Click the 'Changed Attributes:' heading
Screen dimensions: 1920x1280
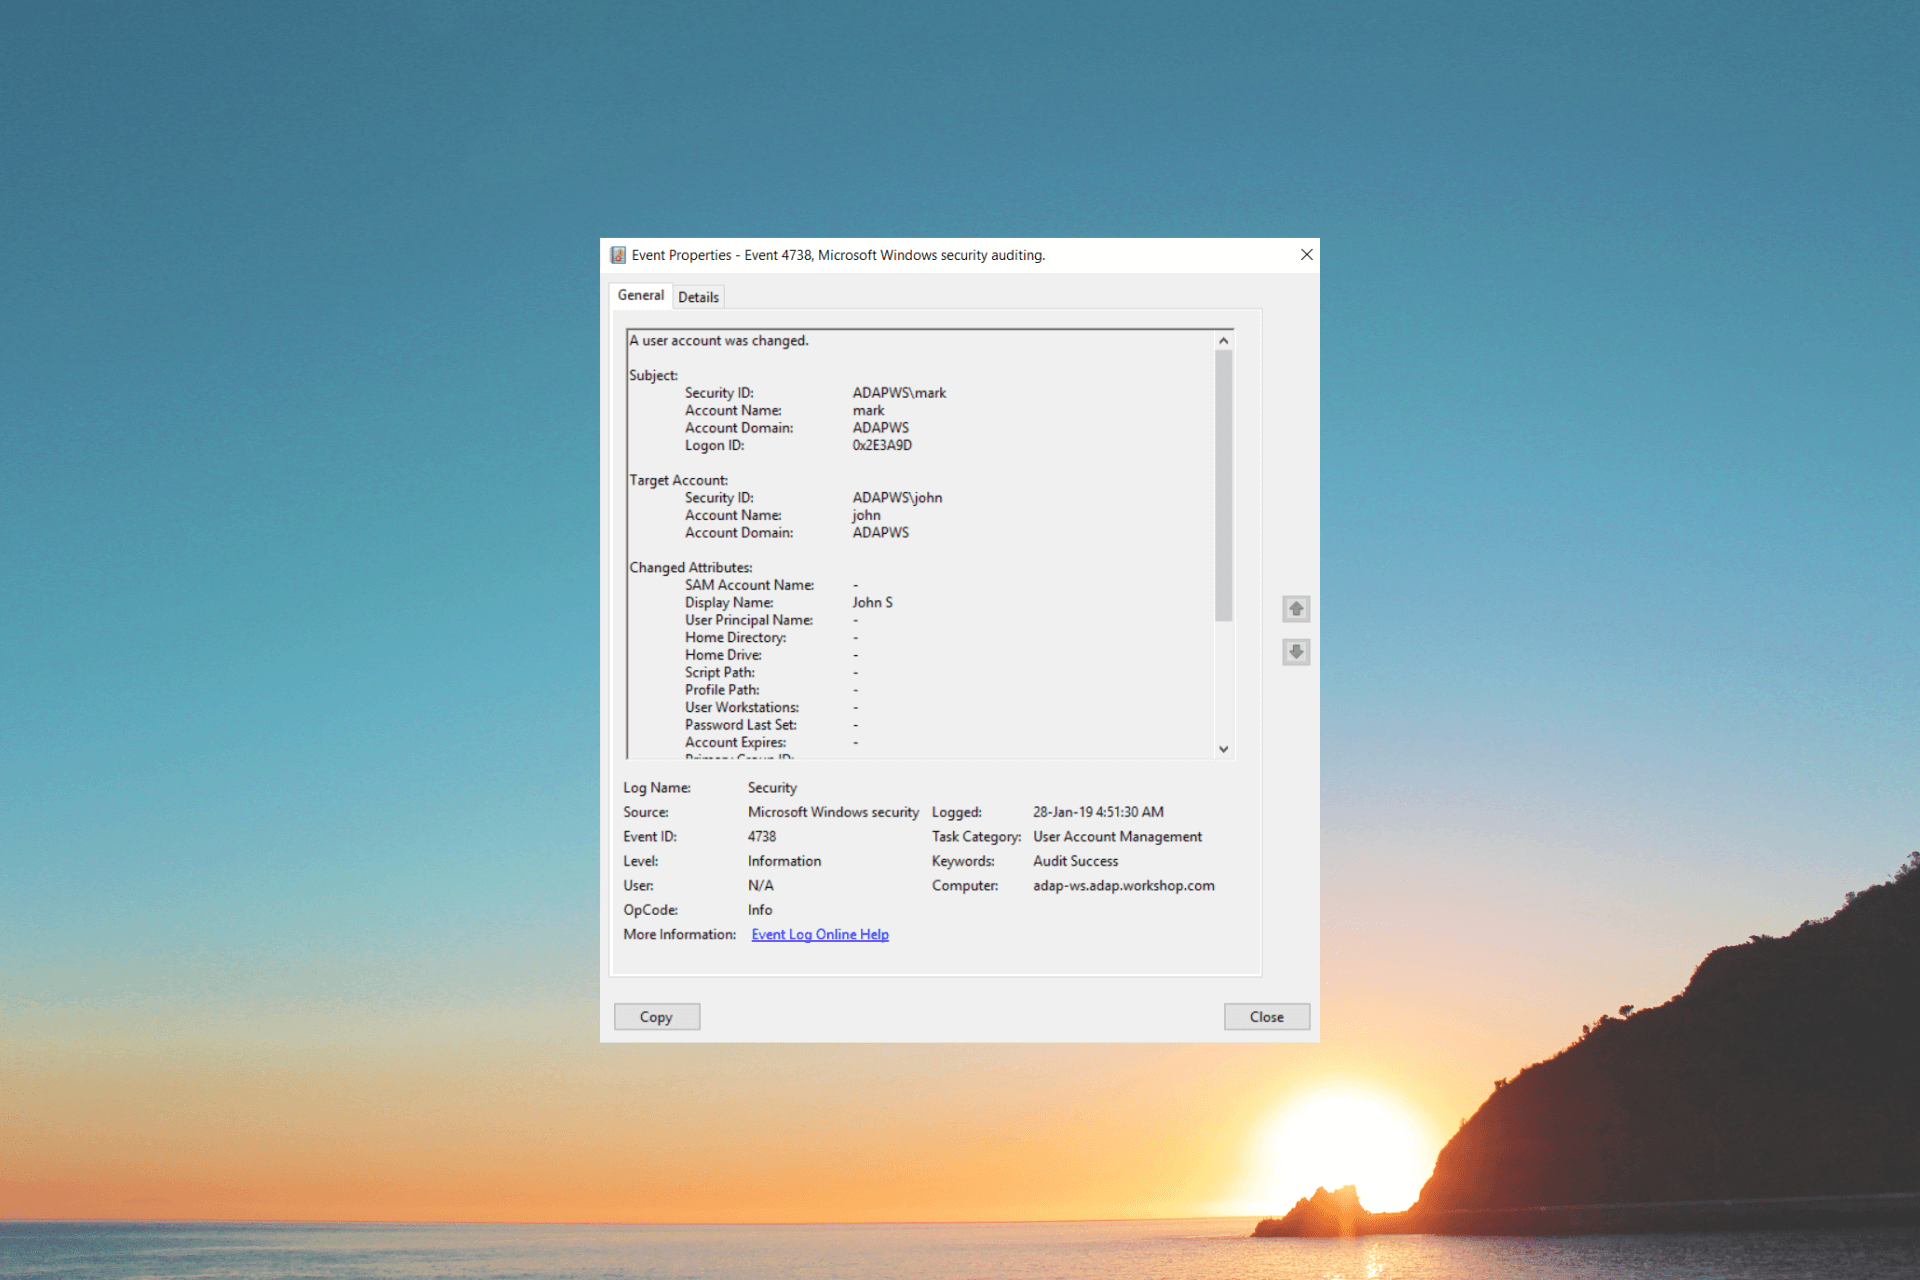point(691,568)
